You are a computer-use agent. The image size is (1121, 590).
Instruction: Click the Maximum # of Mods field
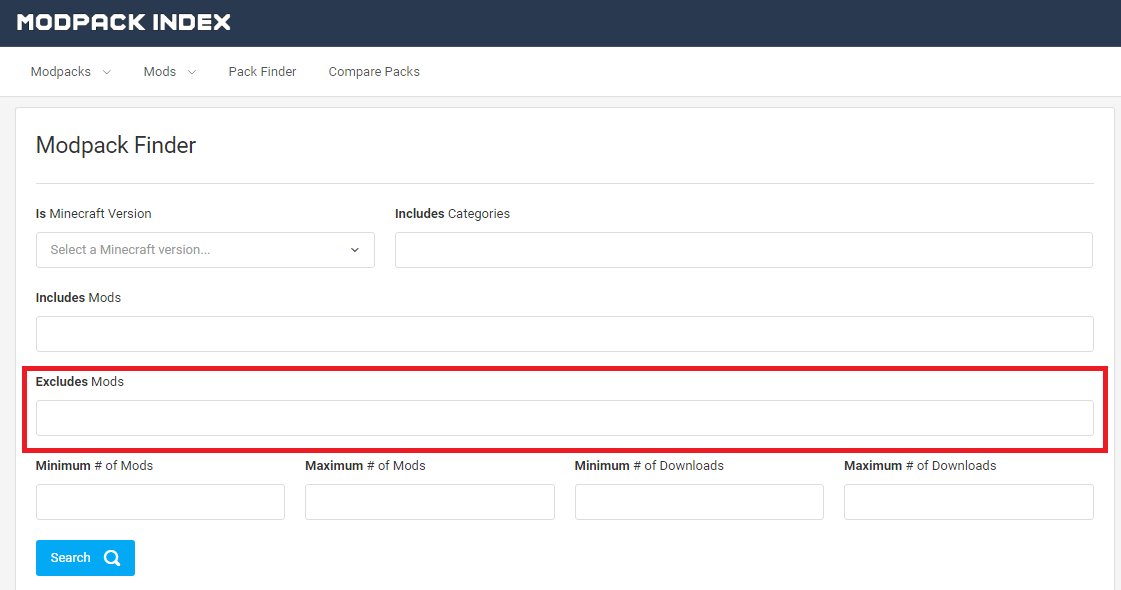(x=429, y=502)
